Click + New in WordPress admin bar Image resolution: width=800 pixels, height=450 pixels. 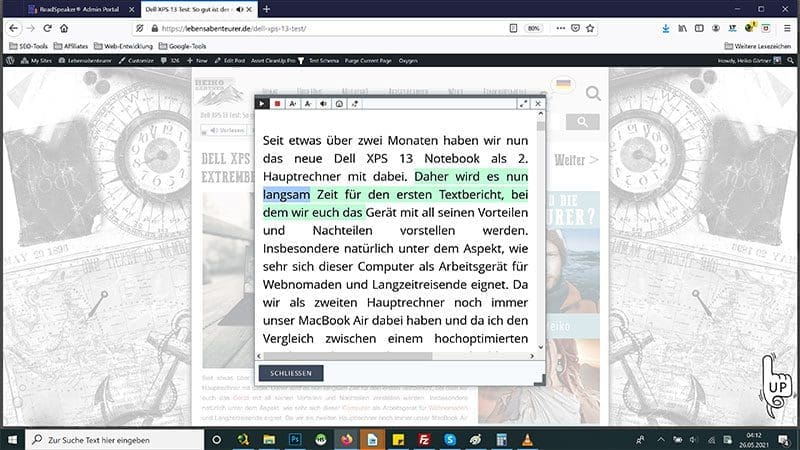pos(197,60)
